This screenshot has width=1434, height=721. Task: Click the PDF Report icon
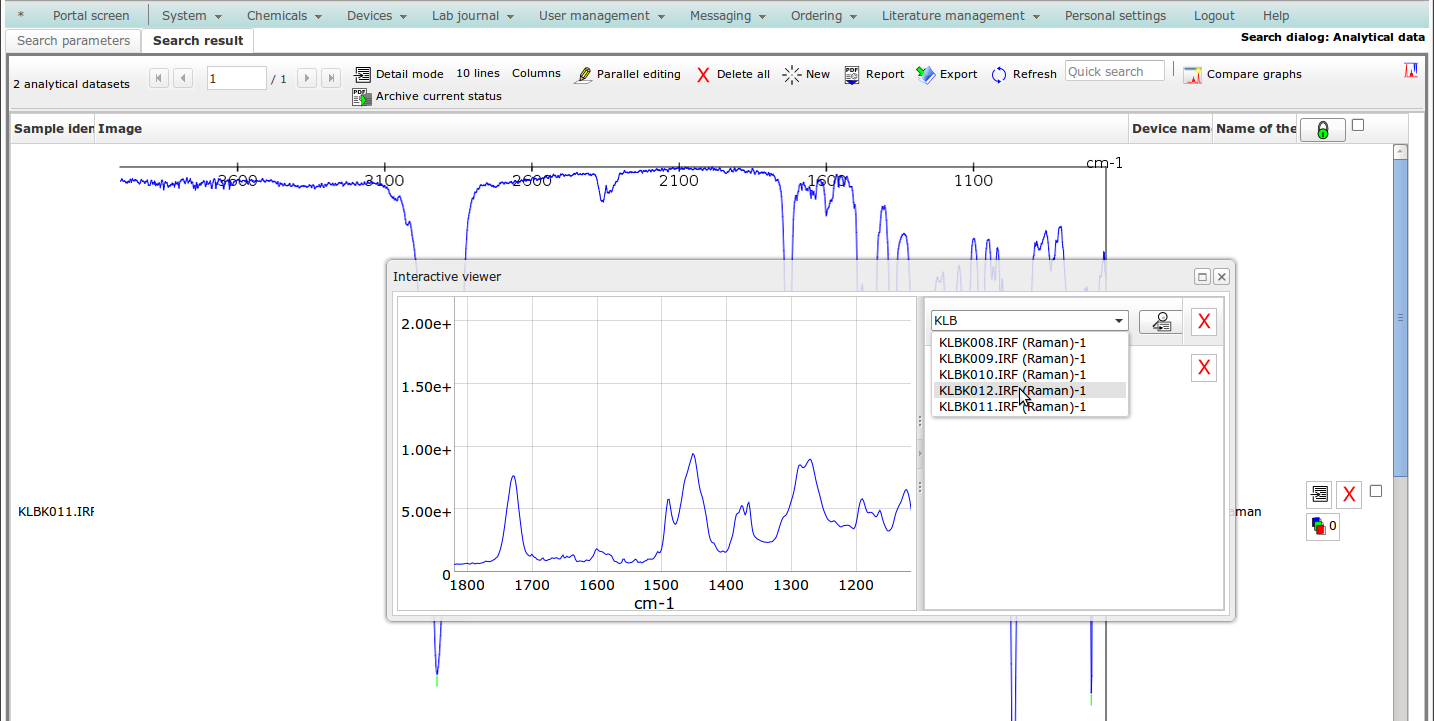pyautogui.click(x=852, y=75)
